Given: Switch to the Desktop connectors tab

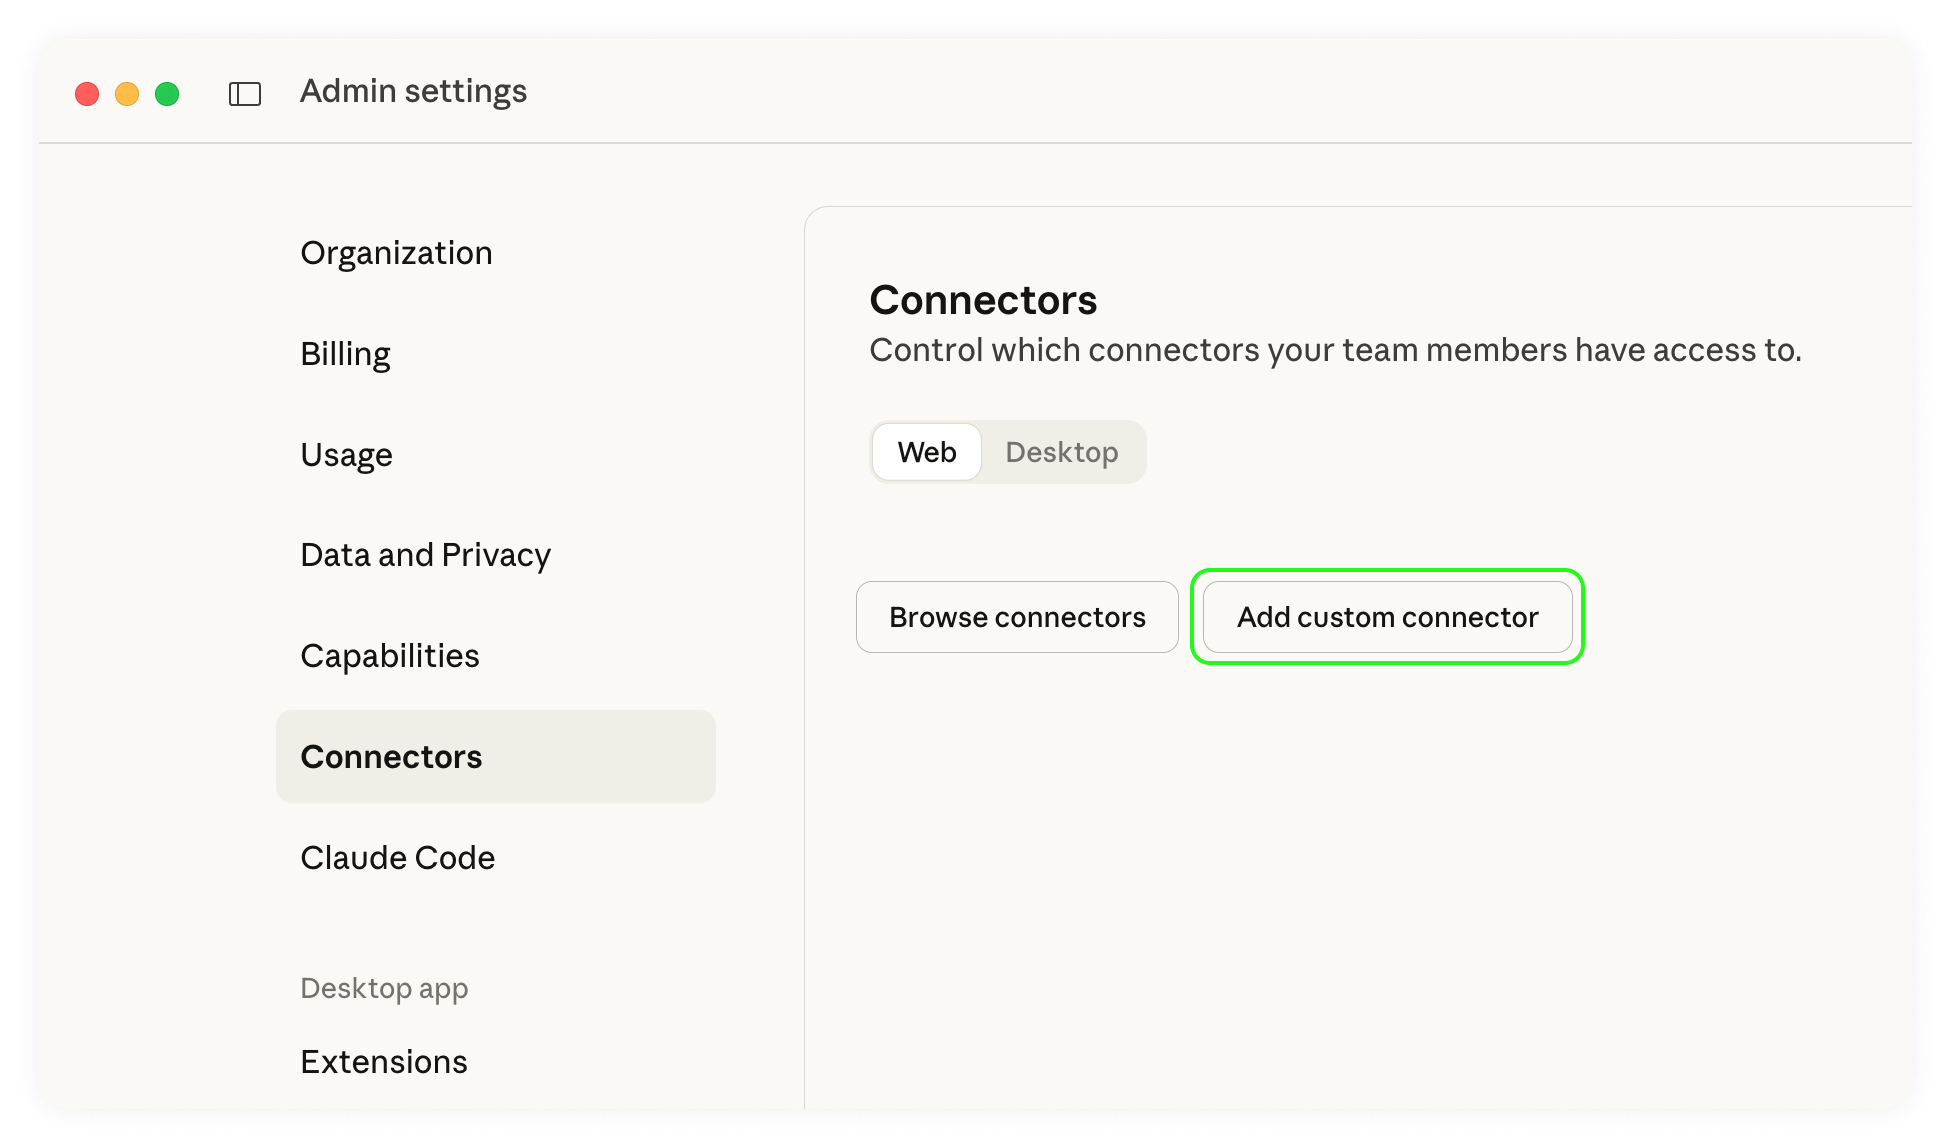Looking at the screenshot, I should [x=1061, y=452].
